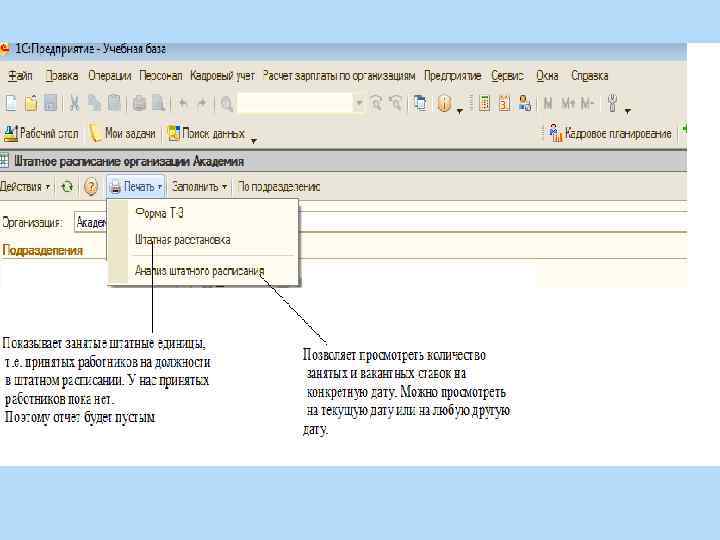The image size is (720, 540).
Task: Open the Кадровый учет menu
Action: click(x=222, y=76)
